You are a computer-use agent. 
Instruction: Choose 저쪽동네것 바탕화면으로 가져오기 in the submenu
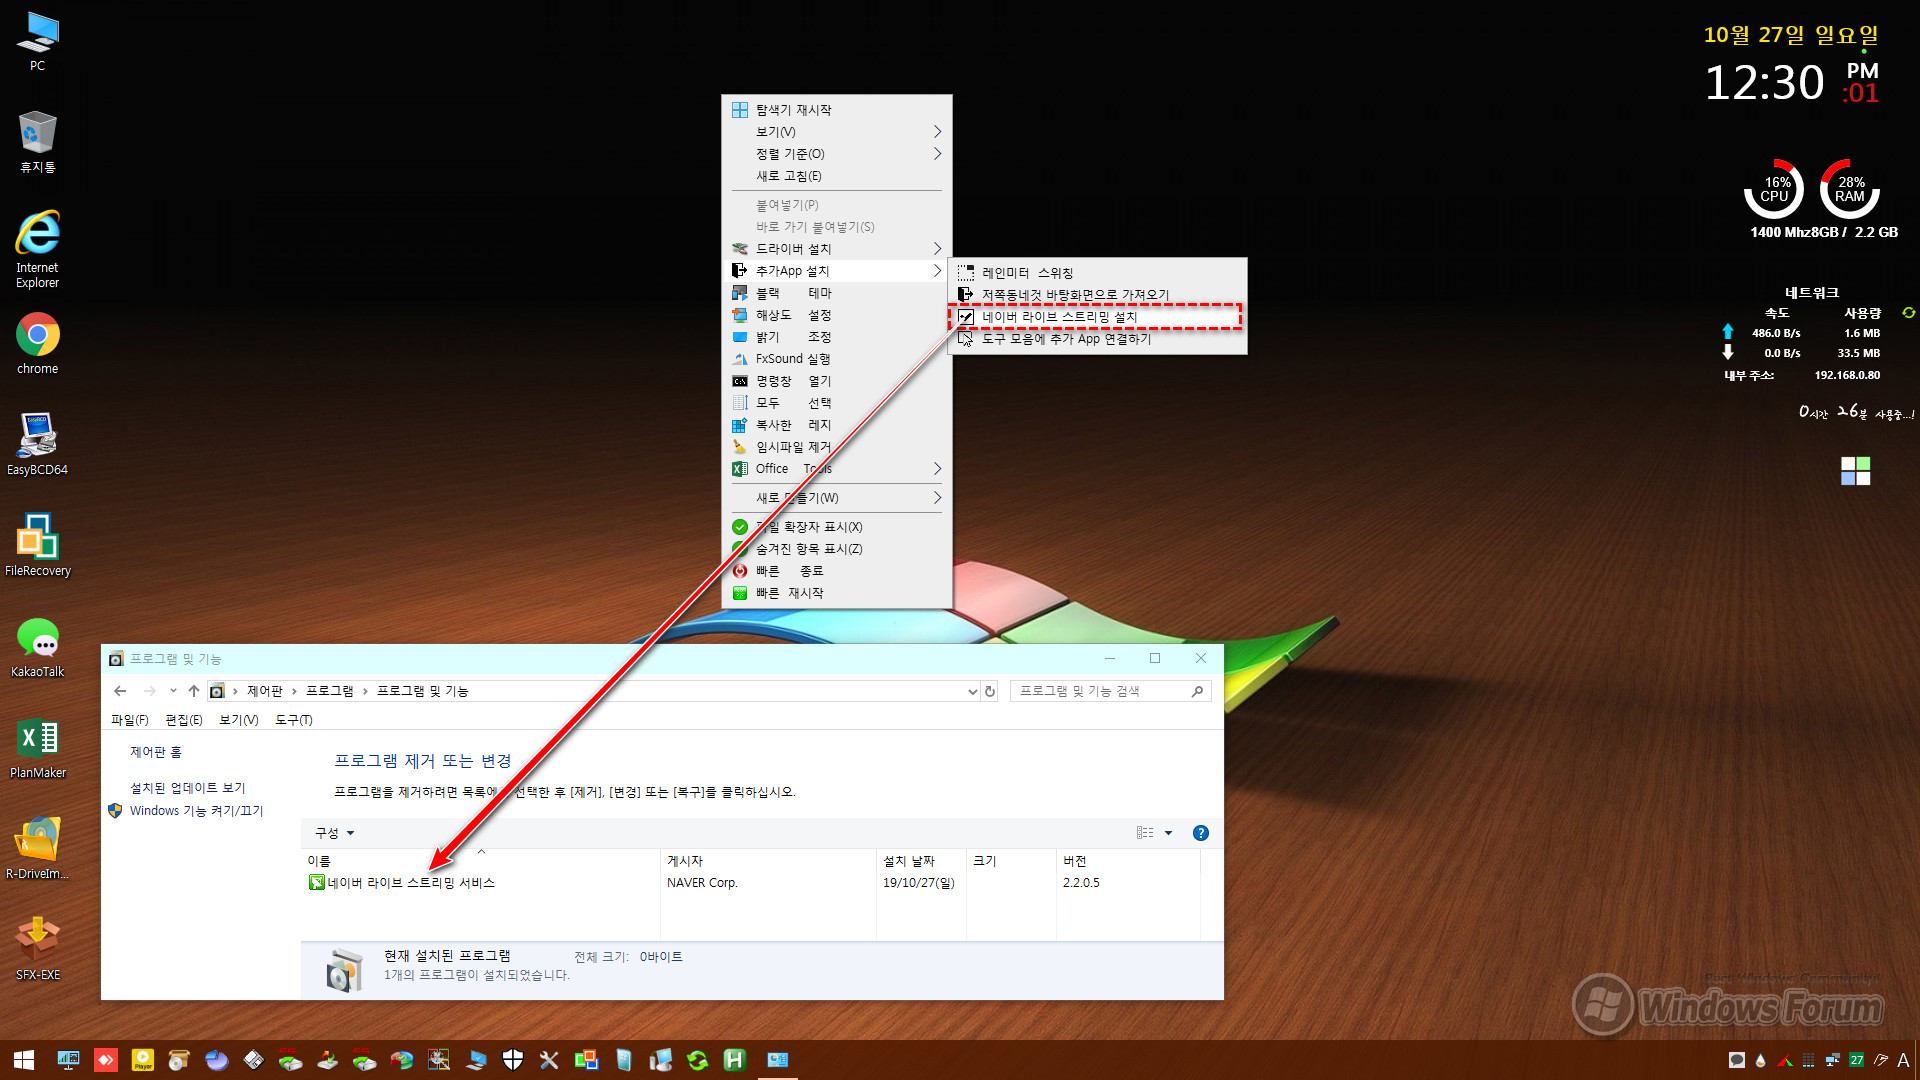[x=1097, y=295]
